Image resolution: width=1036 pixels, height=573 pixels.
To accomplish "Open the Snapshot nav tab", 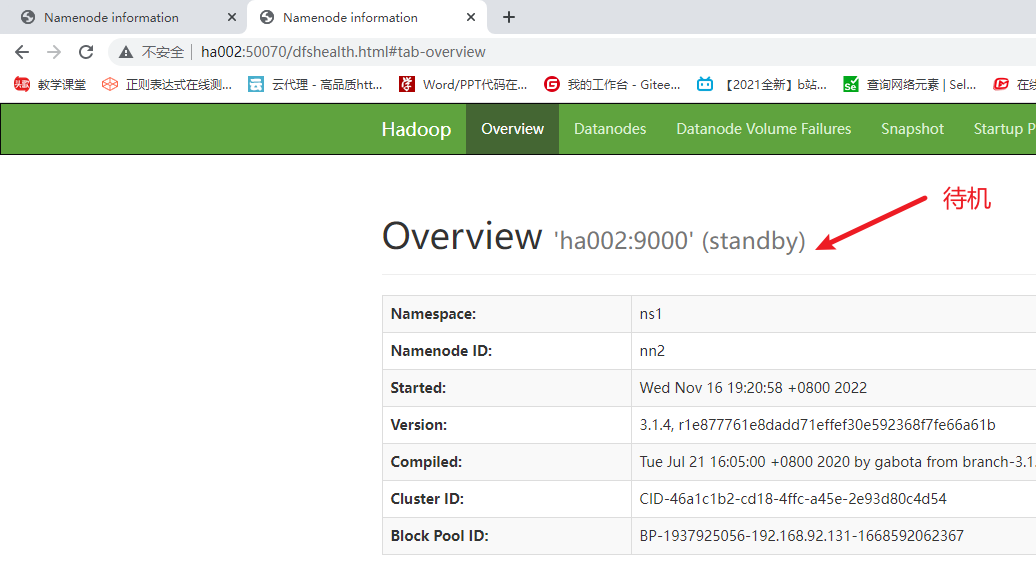I will click(x=912, y=129).
